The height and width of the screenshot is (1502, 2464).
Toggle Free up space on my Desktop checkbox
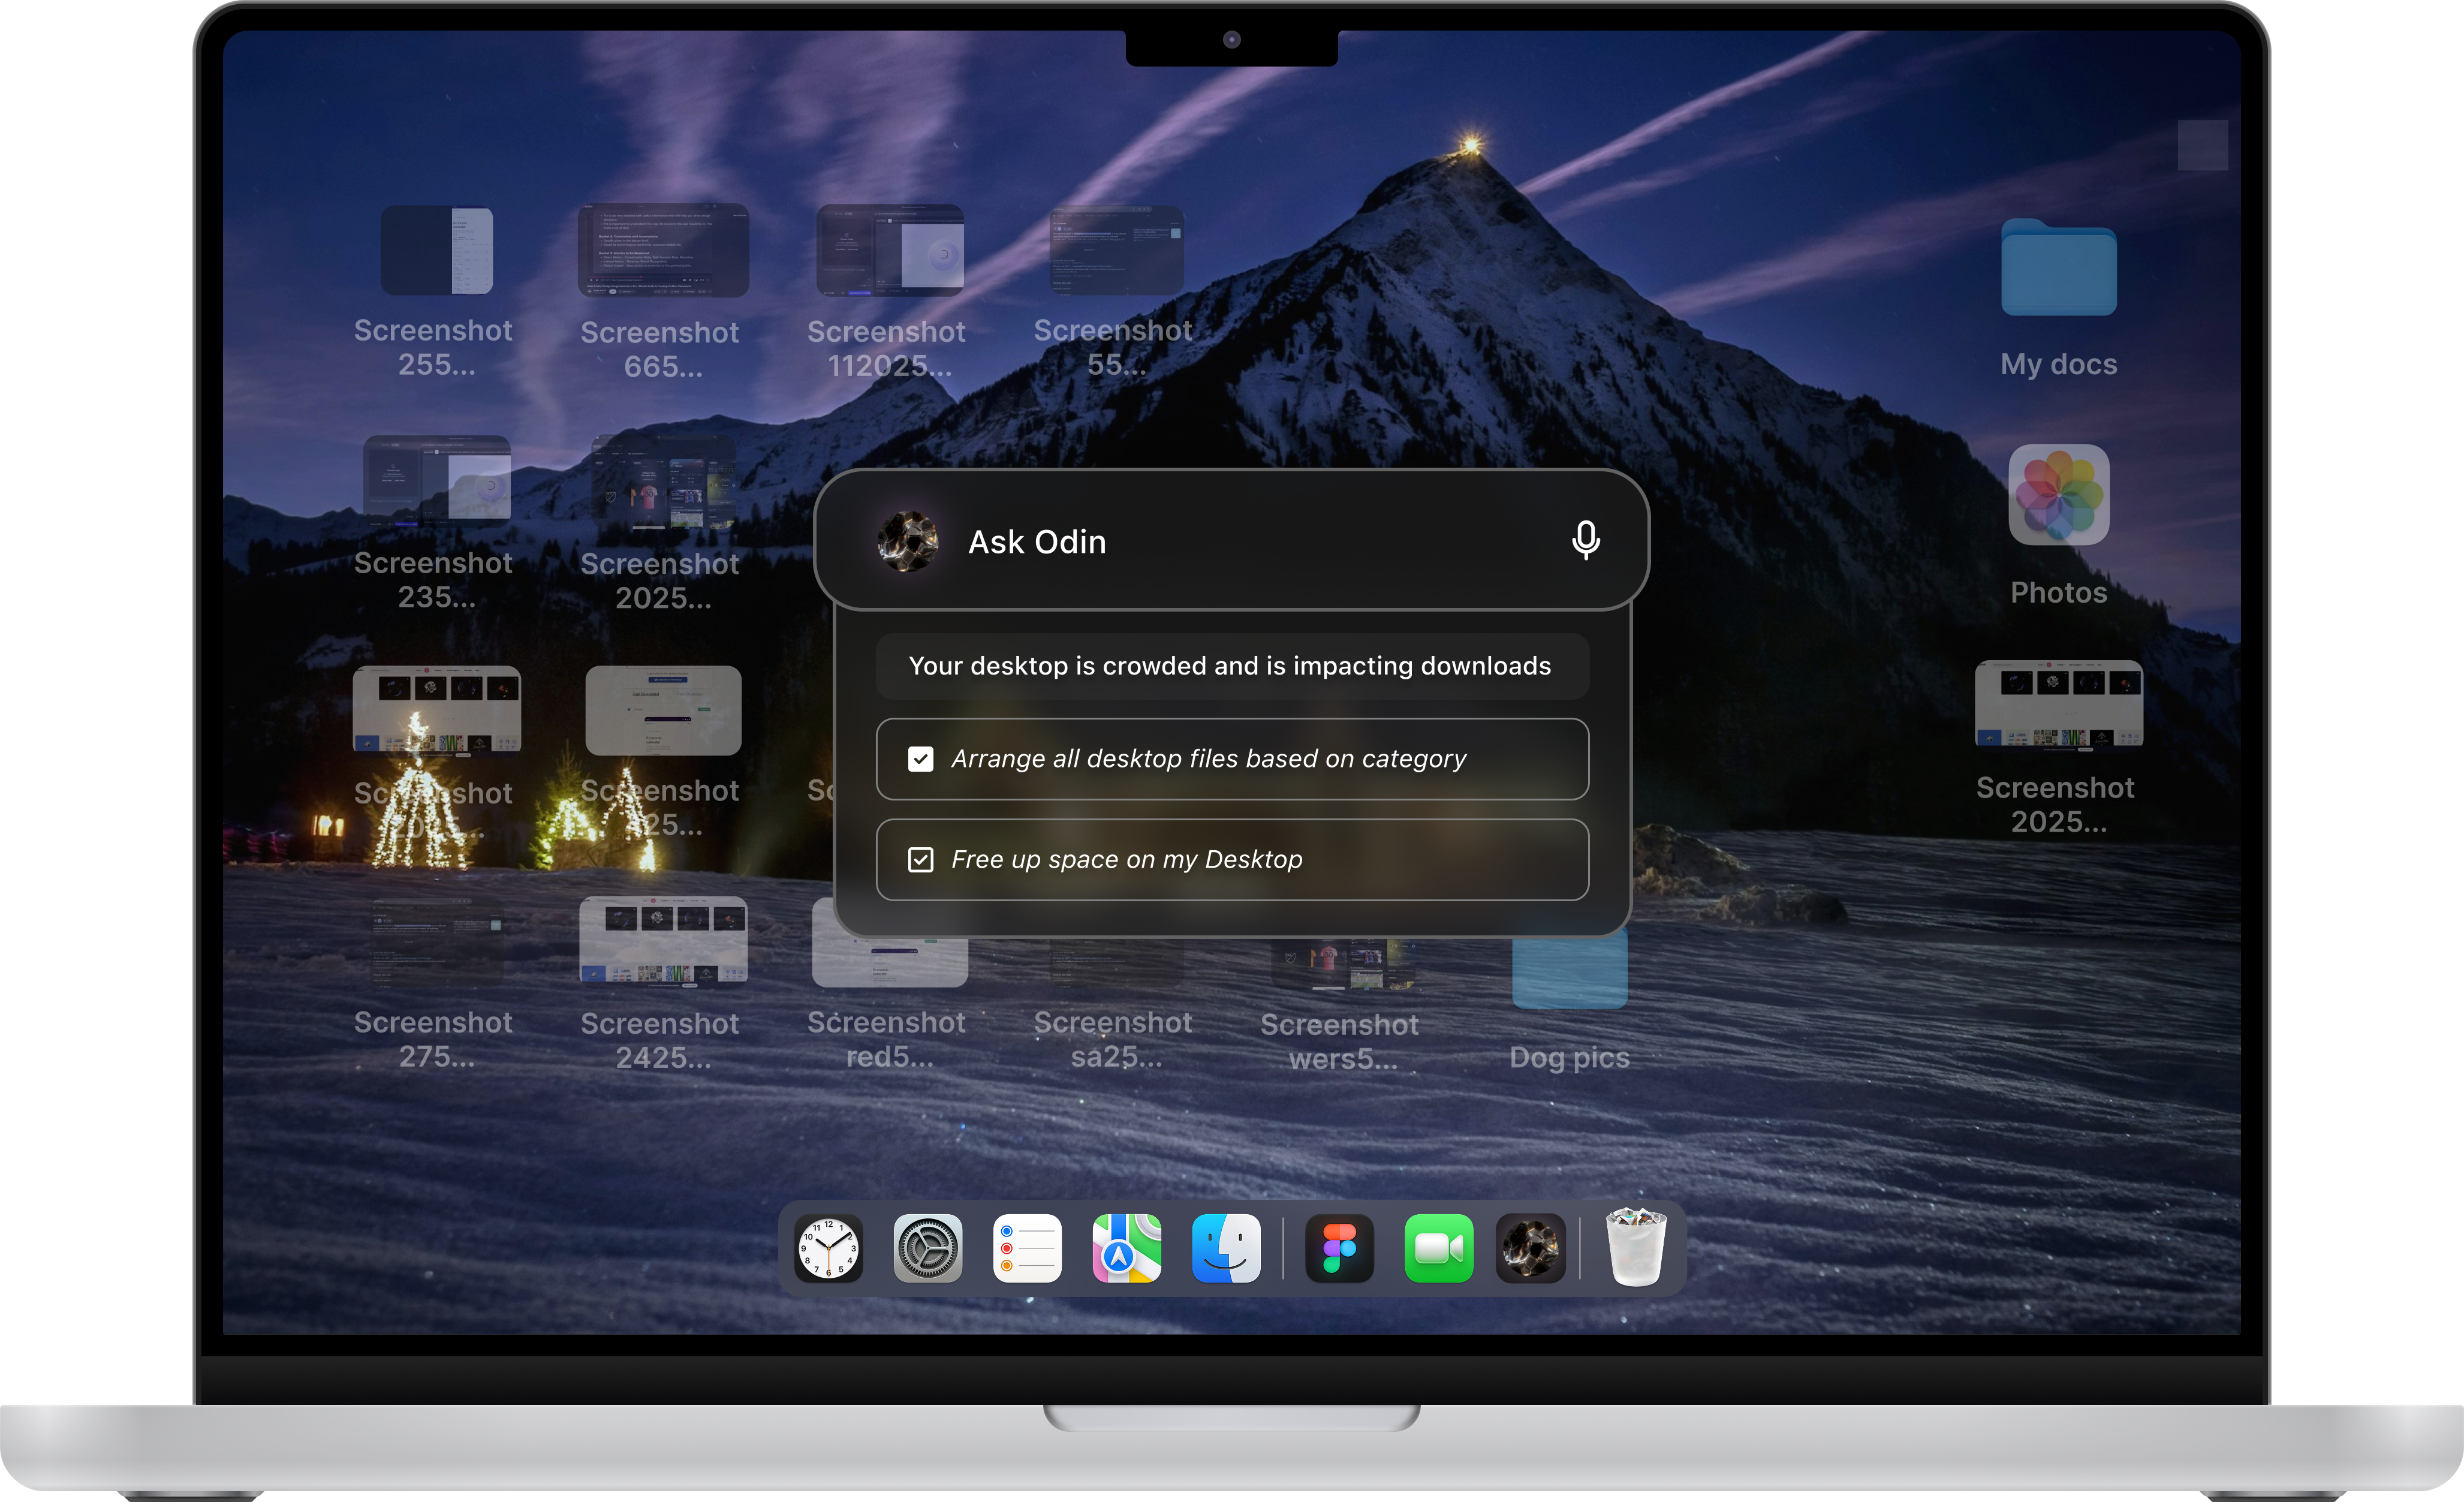tap(920, 860)
